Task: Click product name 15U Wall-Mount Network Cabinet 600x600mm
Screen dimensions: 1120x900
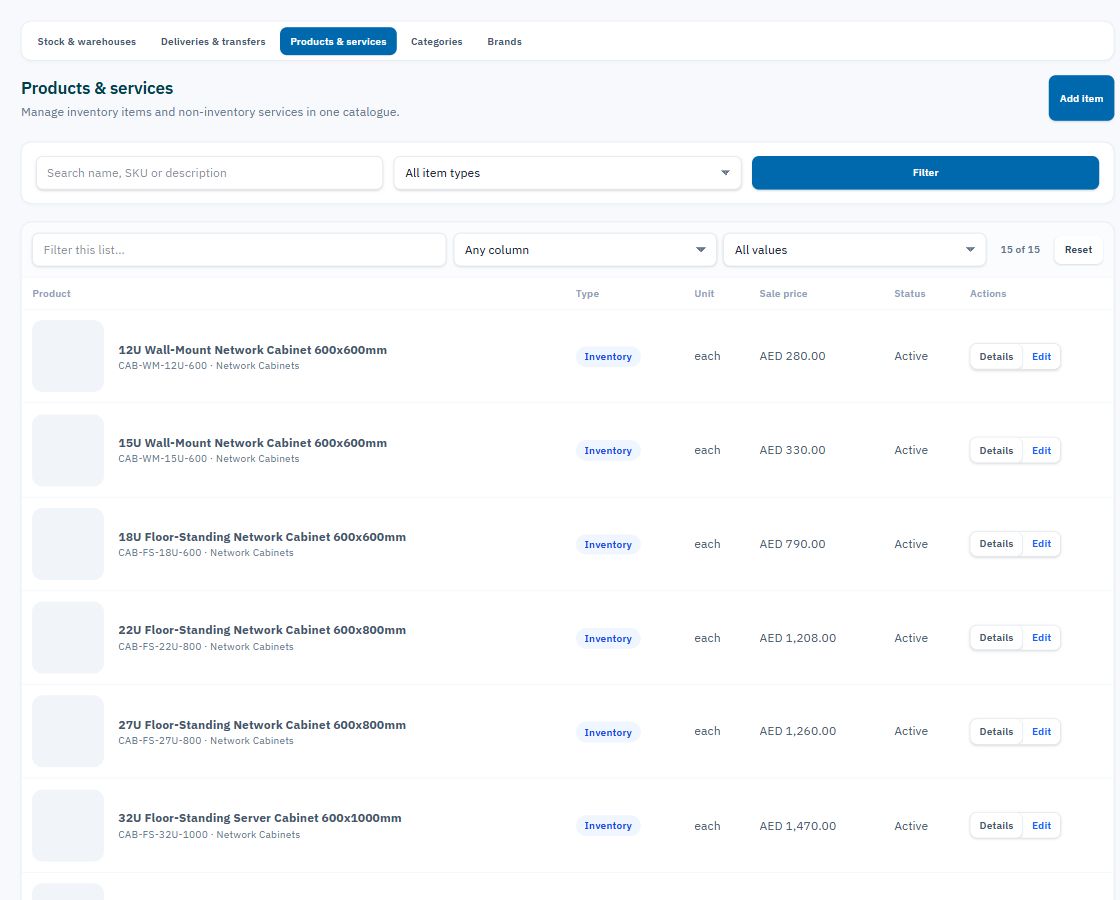Action: click(252, 443)
